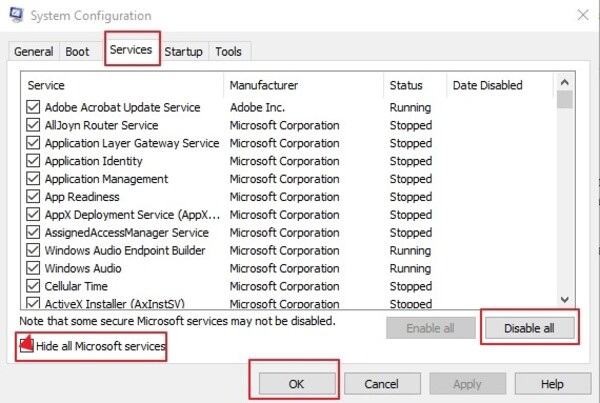600x403 pixels.
Task: Sort by the Status column header
Action: [407, 86]
